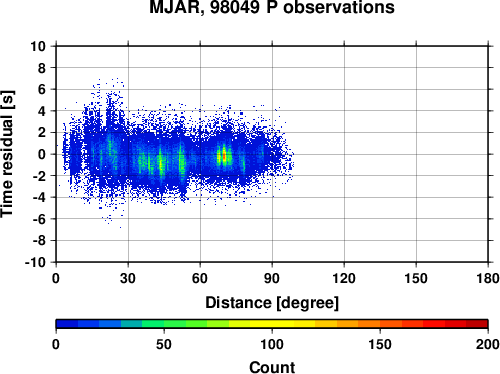The height and width of the screenshot is (374, 500).
Task: Select the dark blue colorbar segment at 0
Action: (67, 324)
